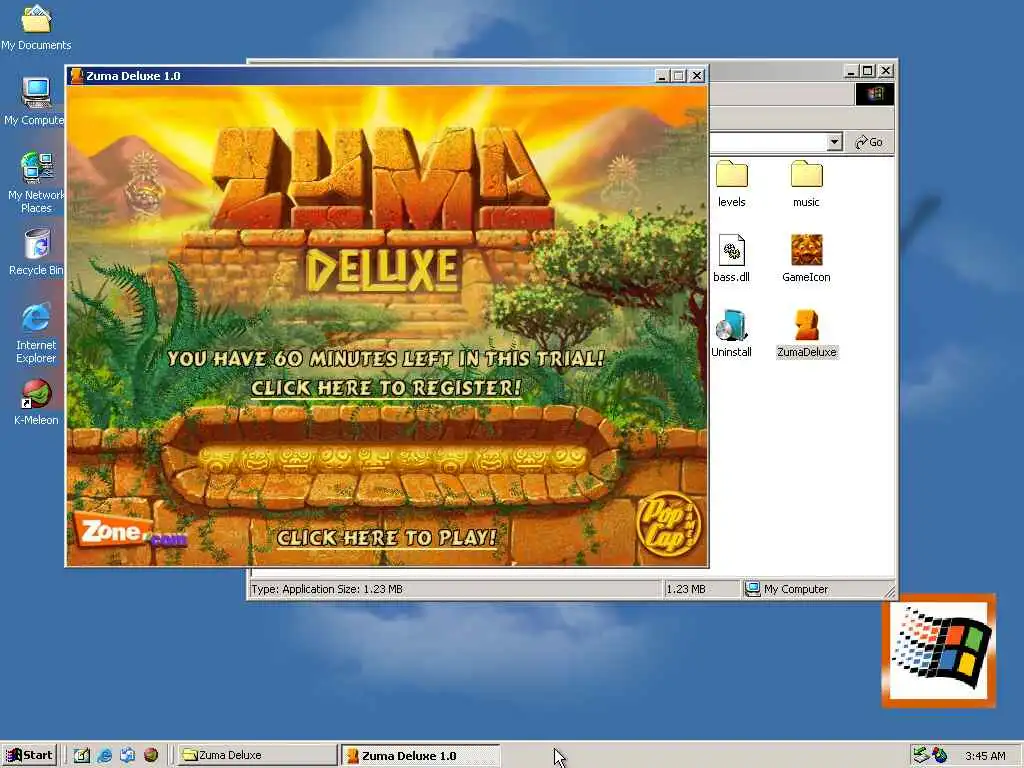Launch K-Meleon from quick launch bar
1024x768 pixels.
point(151,756)
